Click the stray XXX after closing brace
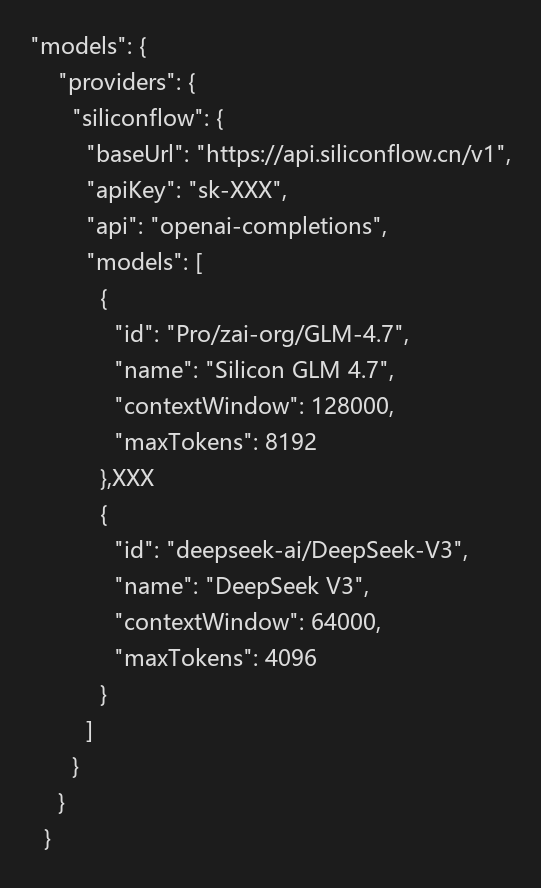 pos(133,479)
